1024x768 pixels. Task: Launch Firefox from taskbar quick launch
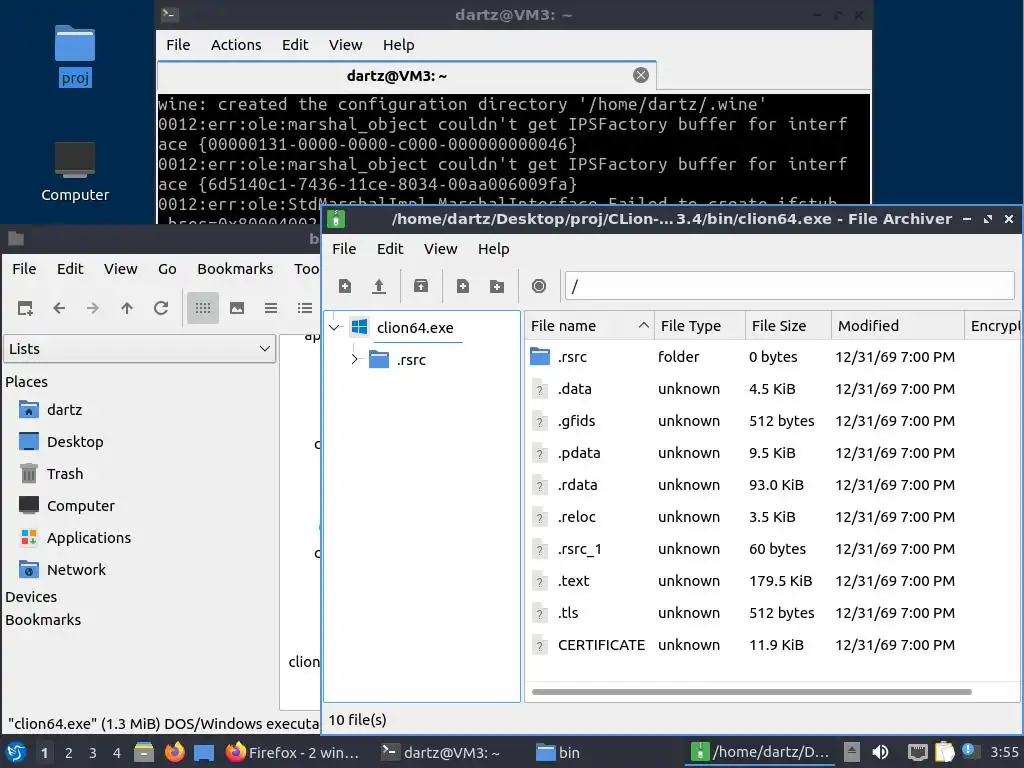coord(174,752)
